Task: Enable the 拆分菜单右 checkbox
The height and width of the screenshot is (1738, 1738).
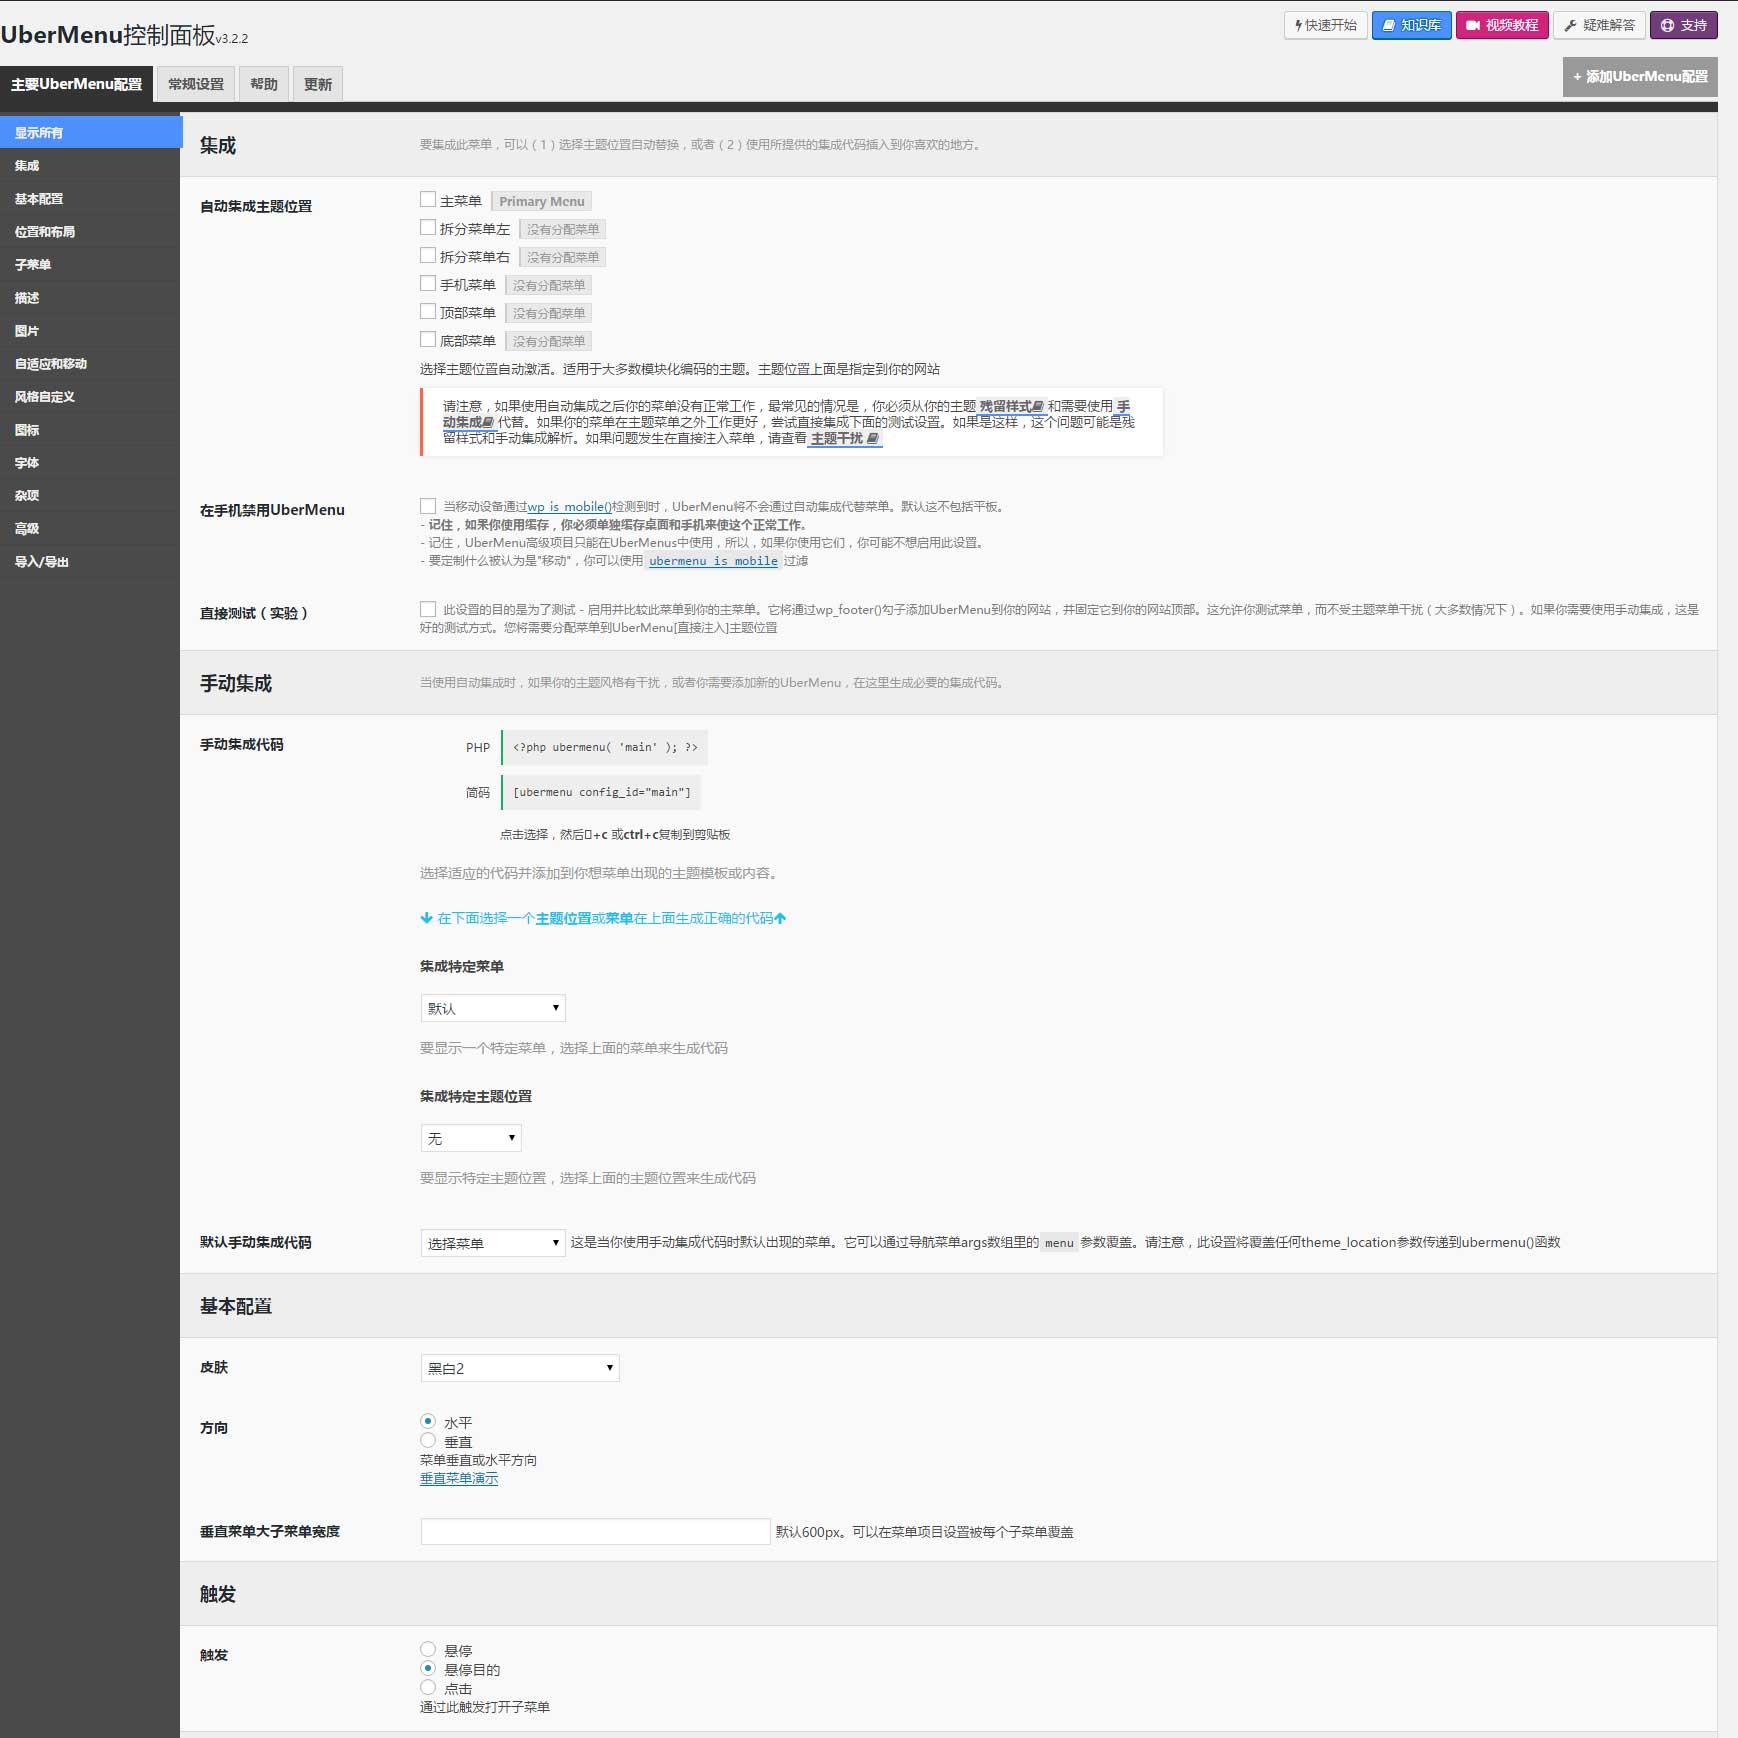Action: tap(428, 255)
